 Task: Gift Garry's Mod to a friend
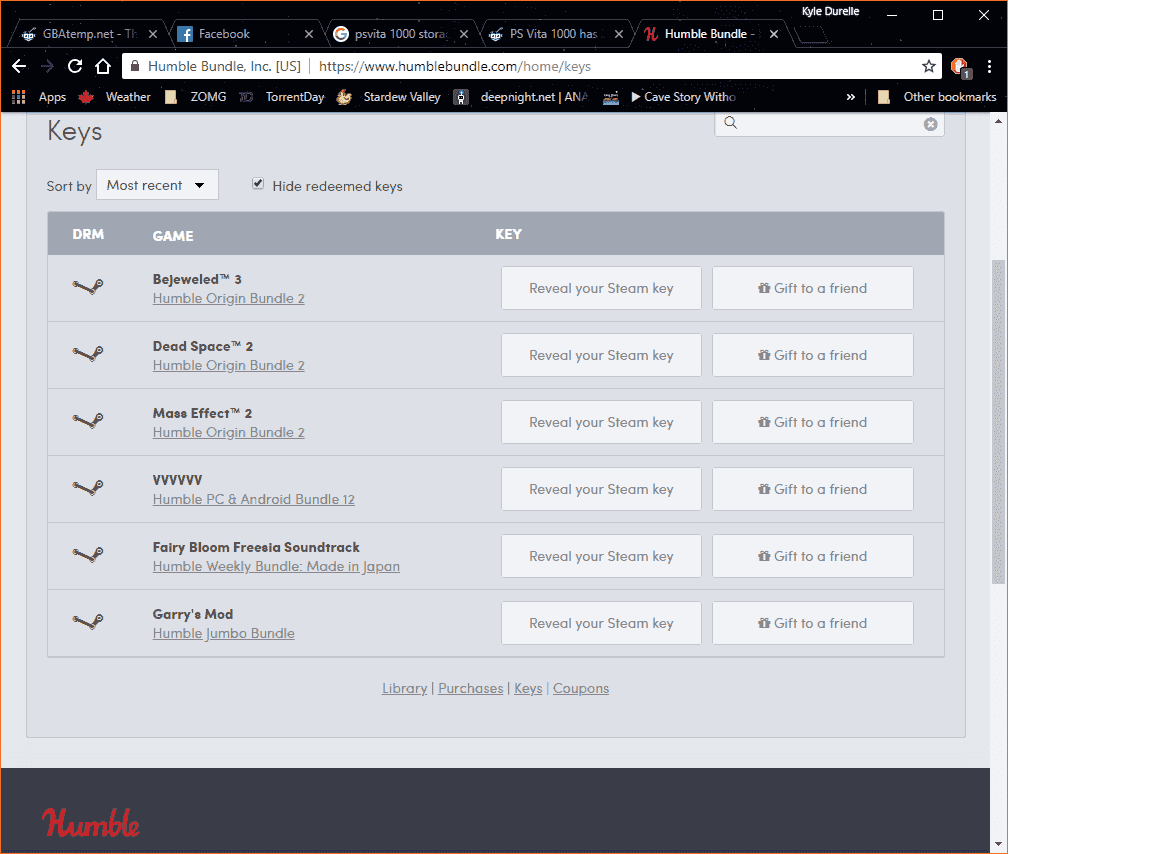click(x=813, y=623)
